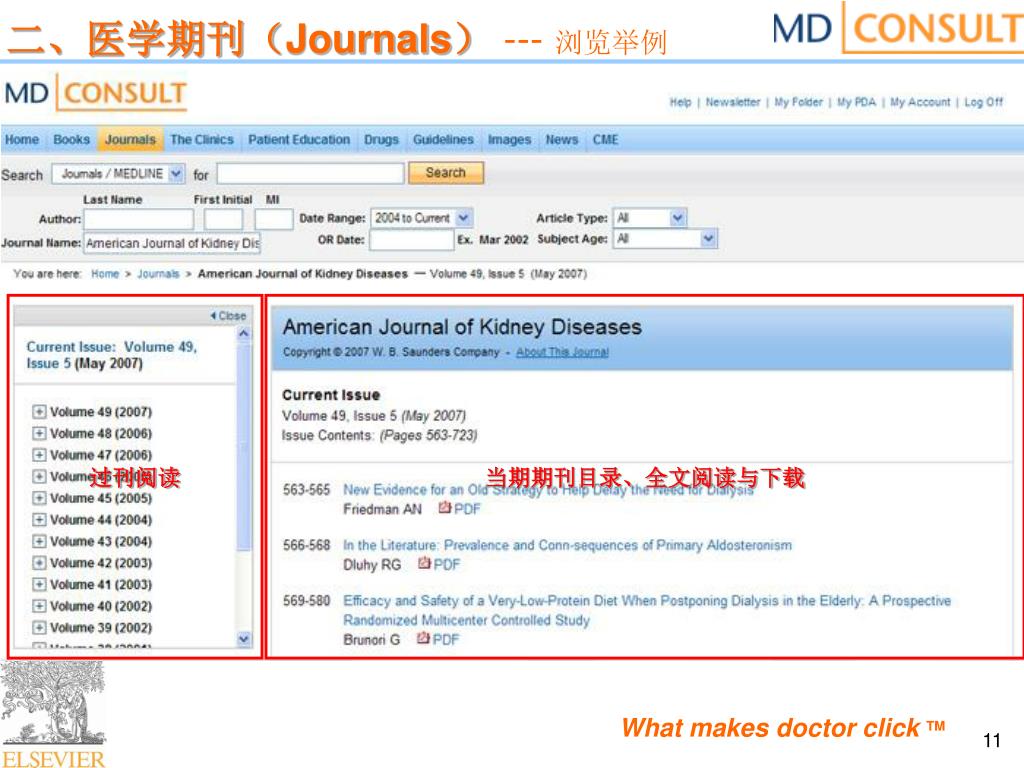This screenshot has width=1024, height=768.
Task: Click the Journal Name field
Action: [172, 243]
